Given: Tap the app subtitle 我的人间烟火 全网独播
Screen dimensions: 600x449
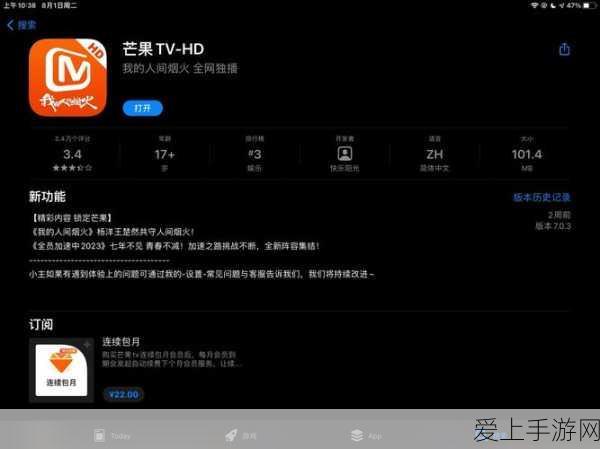Looking at the screenshot, I should (180, 69).
